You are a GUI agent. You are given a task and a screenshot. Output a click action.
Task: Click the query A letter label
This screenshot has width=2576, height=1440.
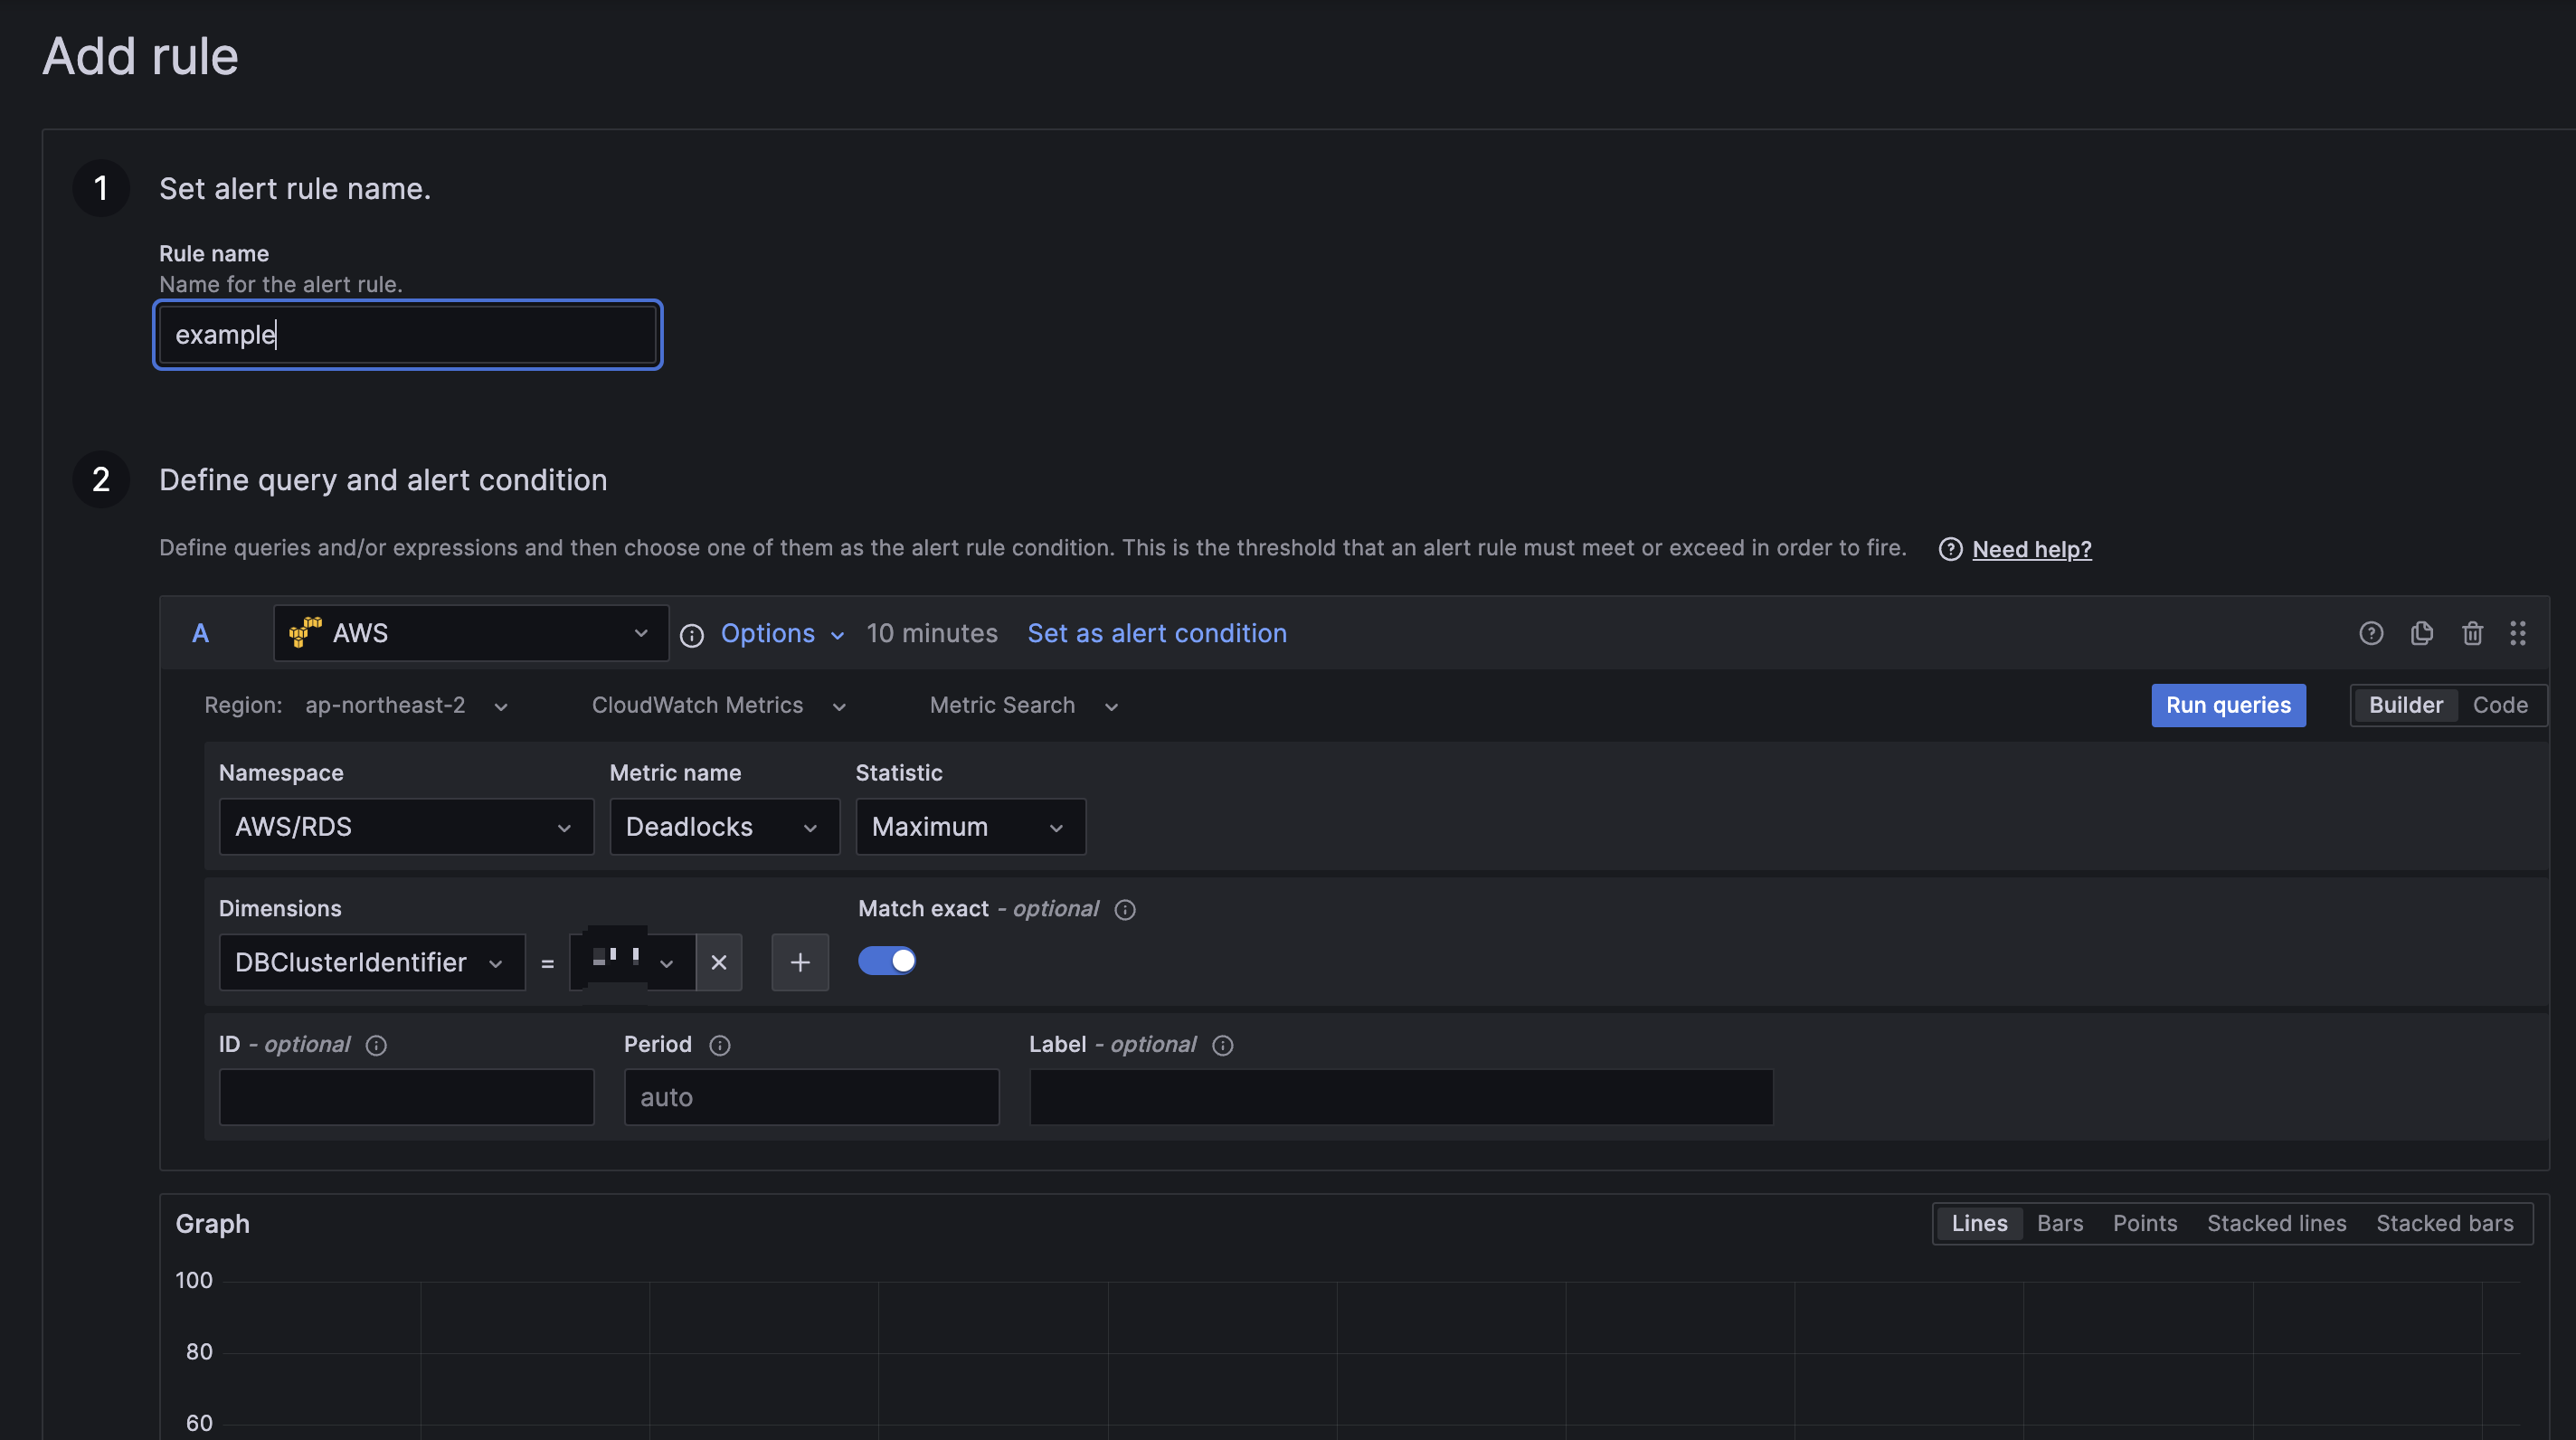coord(200,633)
